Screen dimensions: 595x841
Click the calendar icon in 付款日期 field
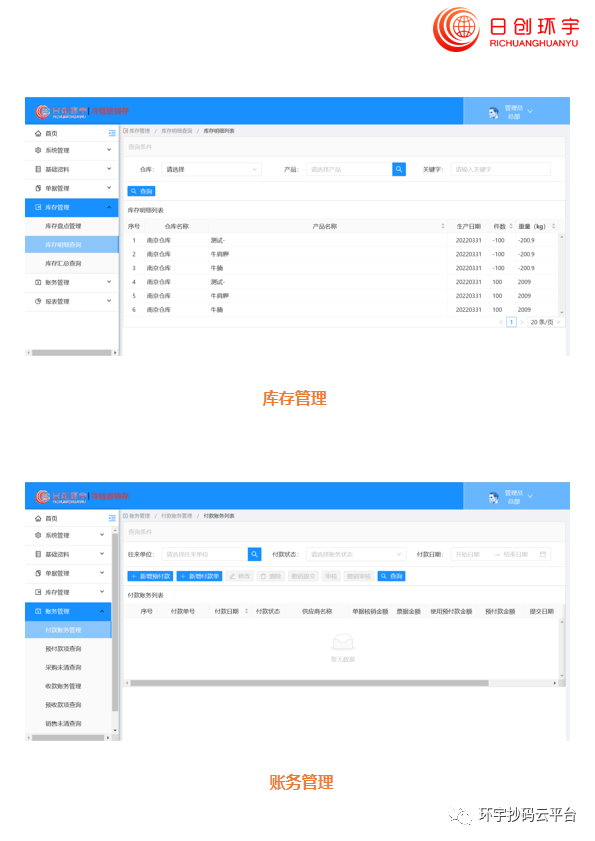pyautogui.click(x=543, y=554)
